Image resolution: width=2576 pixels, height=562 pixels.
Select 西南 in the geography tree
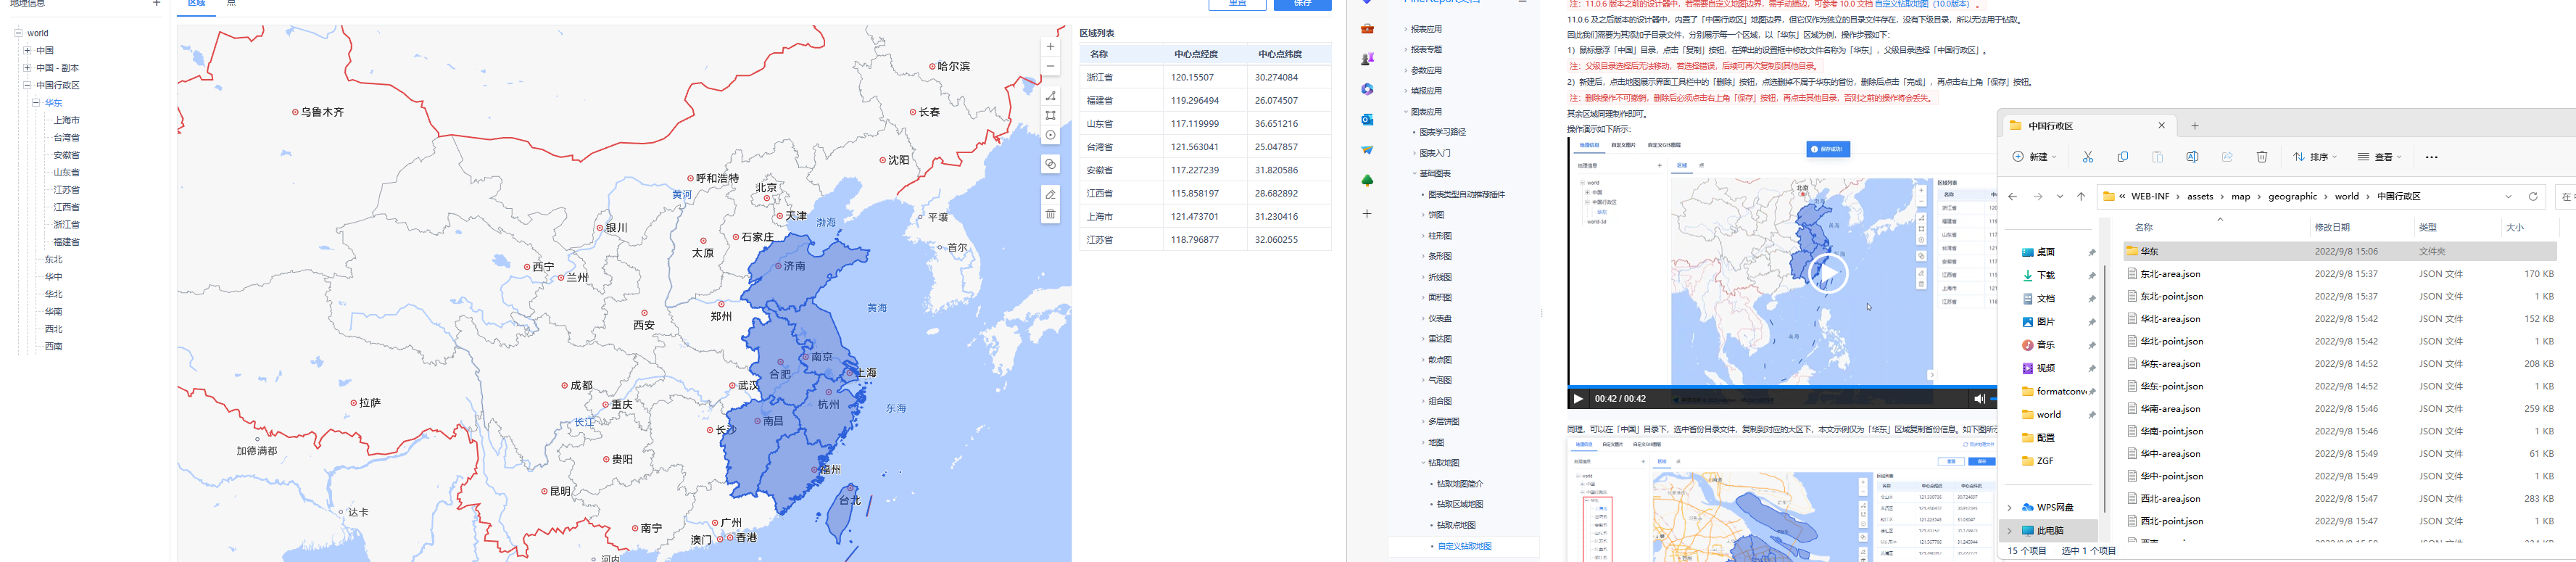click(53, 347)
